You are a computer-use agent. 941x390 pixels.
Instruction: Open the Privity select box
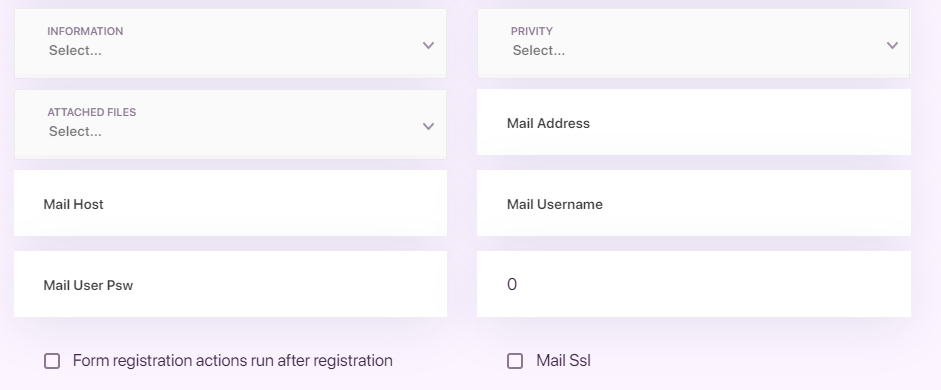pos(694,43)
